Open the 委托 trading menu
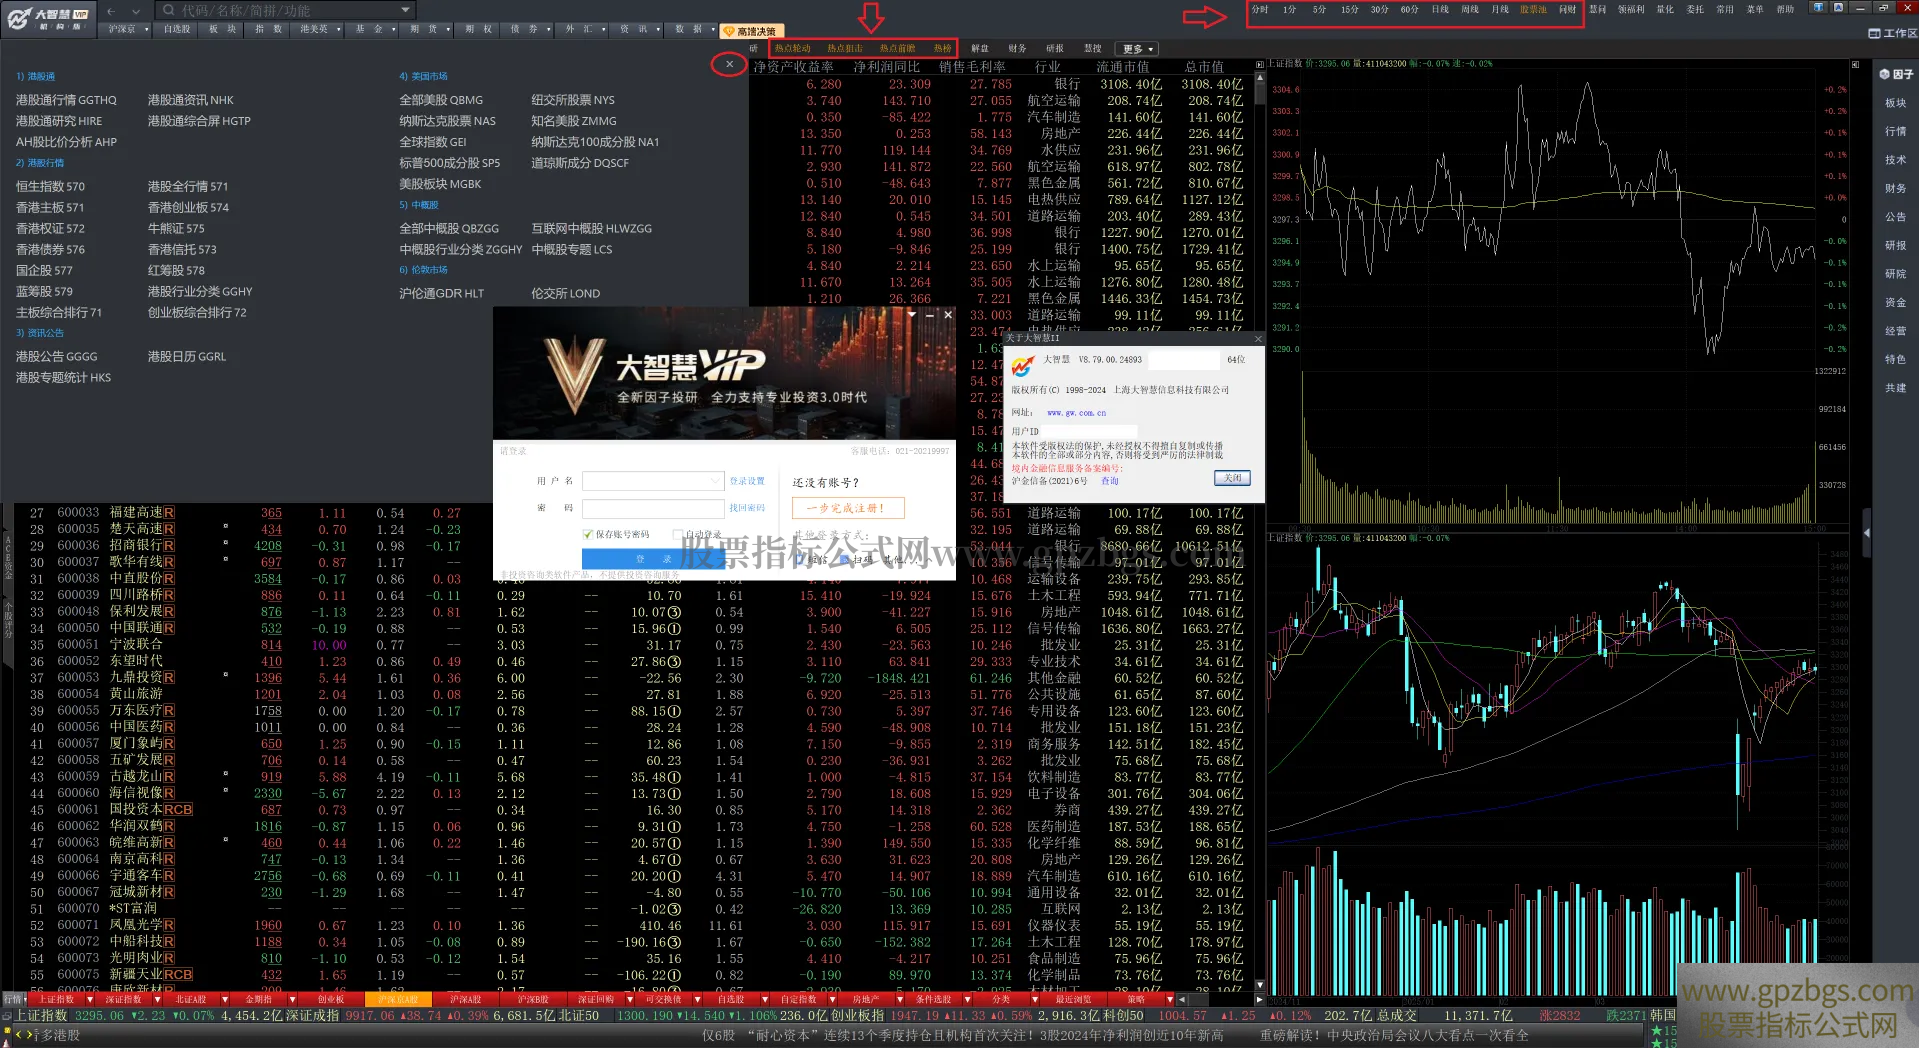The height and width of the screenshot is (1048, 1919). pos(1695,10)
